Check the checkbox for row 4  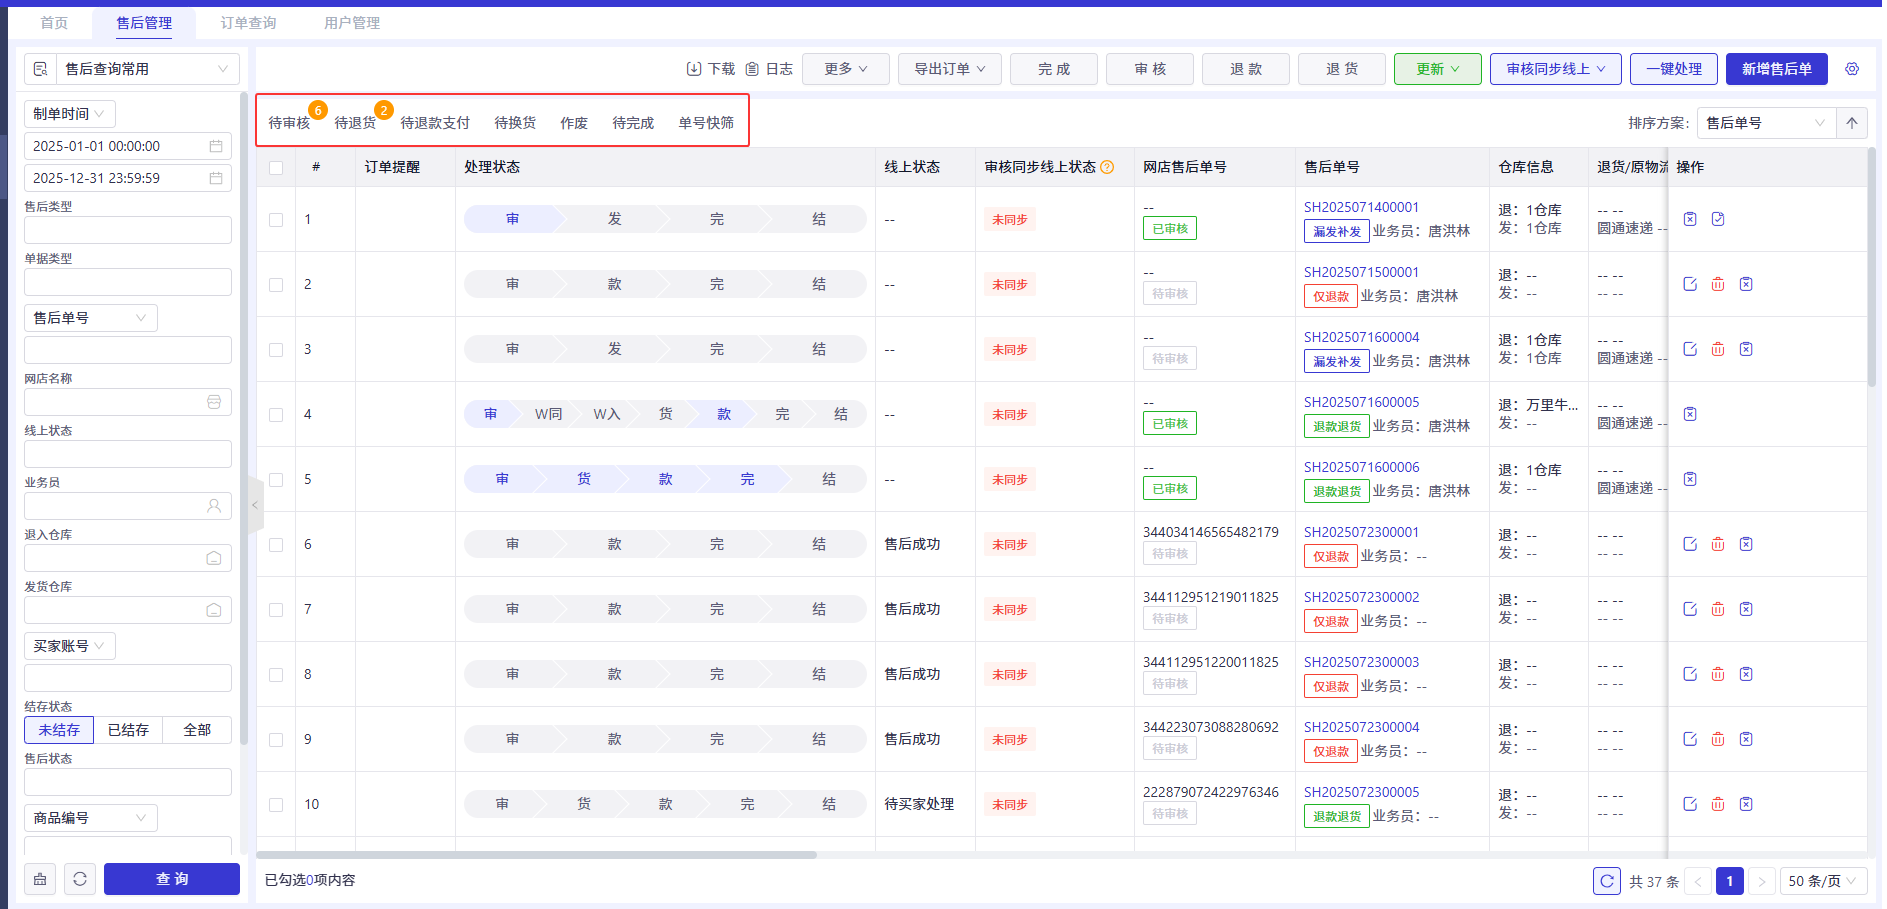point(276,415)
